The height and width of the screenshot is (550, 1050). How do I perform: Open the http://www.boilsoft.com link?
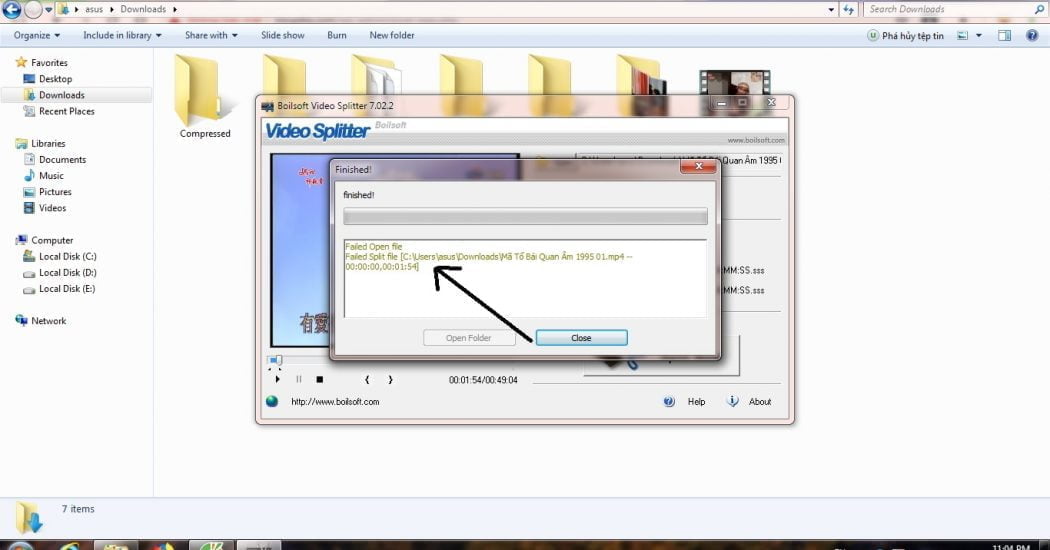(335, 402)
